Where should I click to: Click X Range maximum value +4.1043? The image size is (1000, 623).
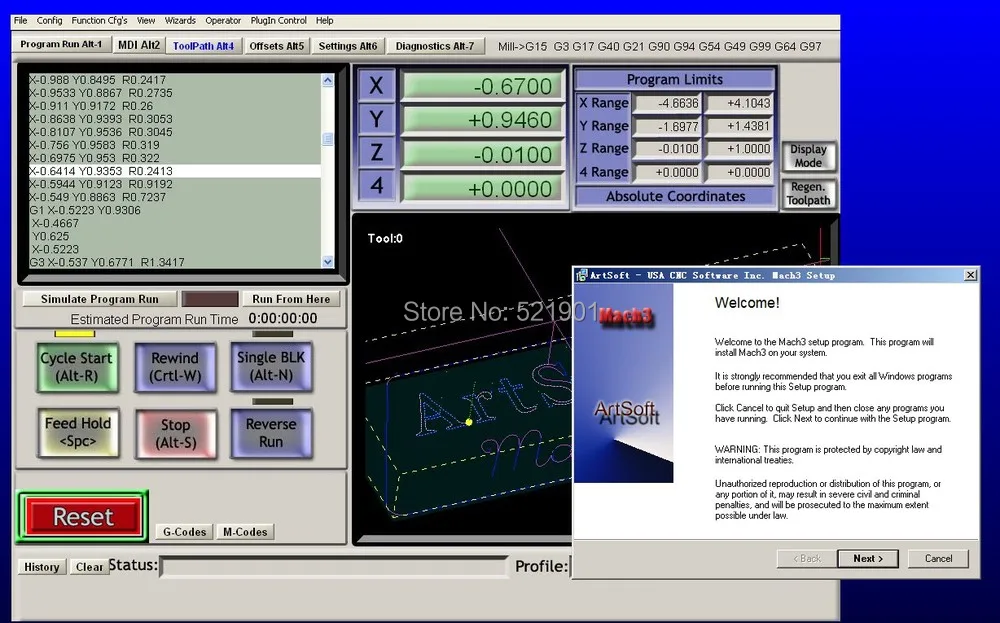coord(739,103)
